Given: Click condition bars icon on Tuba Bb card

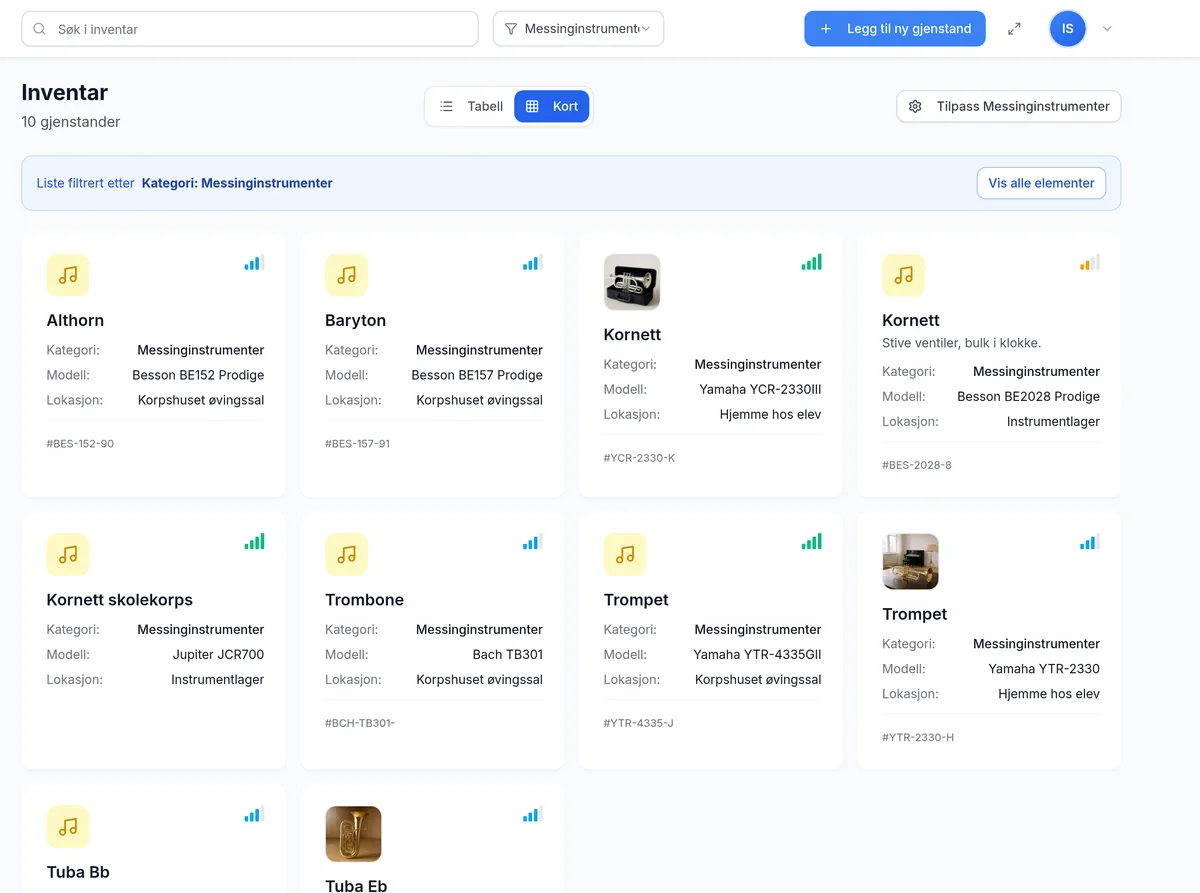Looking at the screenshot, I should [254, 815].
